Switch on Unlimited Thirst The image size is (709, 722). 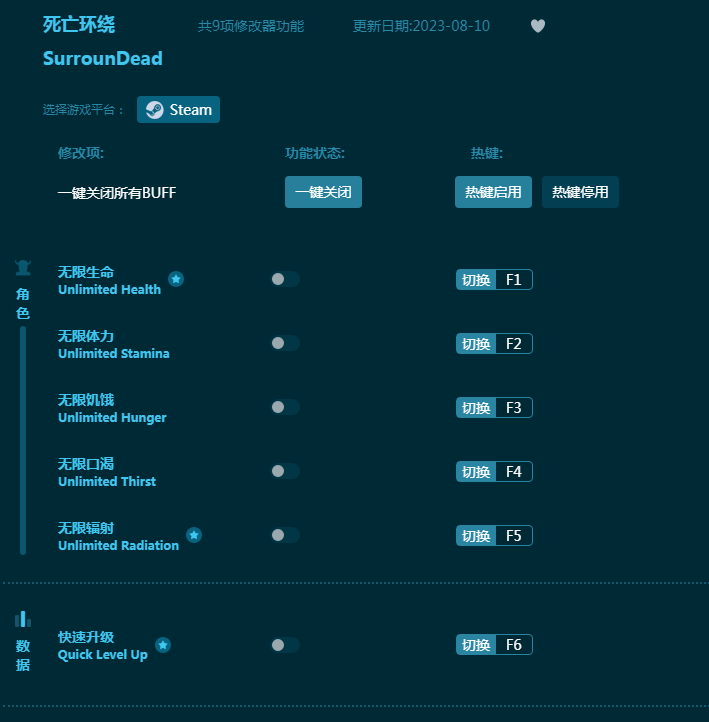pyautogui.click(x=285, y=471)
